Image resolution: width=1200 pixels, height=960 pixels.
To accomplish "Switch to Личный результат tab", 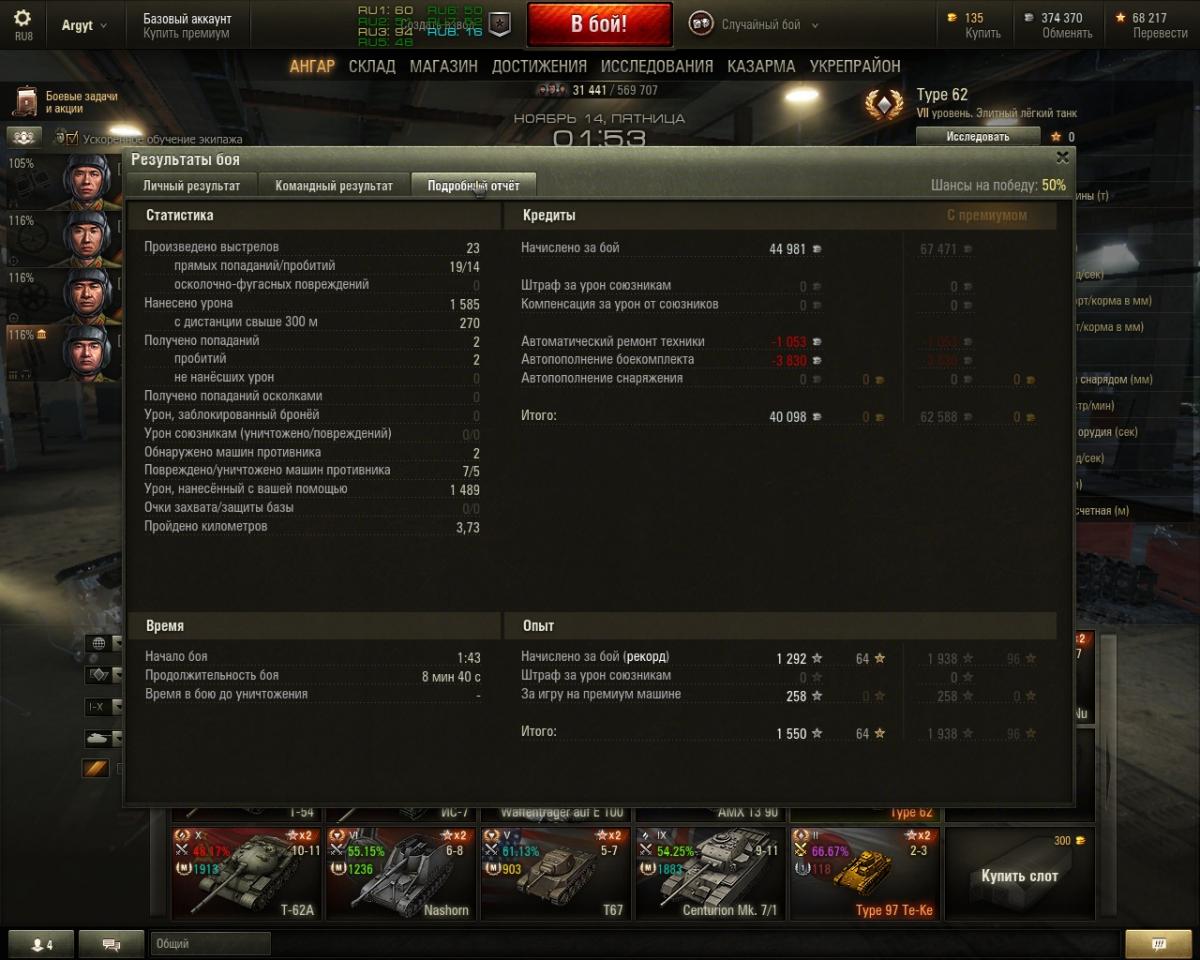I will (191, 186).
